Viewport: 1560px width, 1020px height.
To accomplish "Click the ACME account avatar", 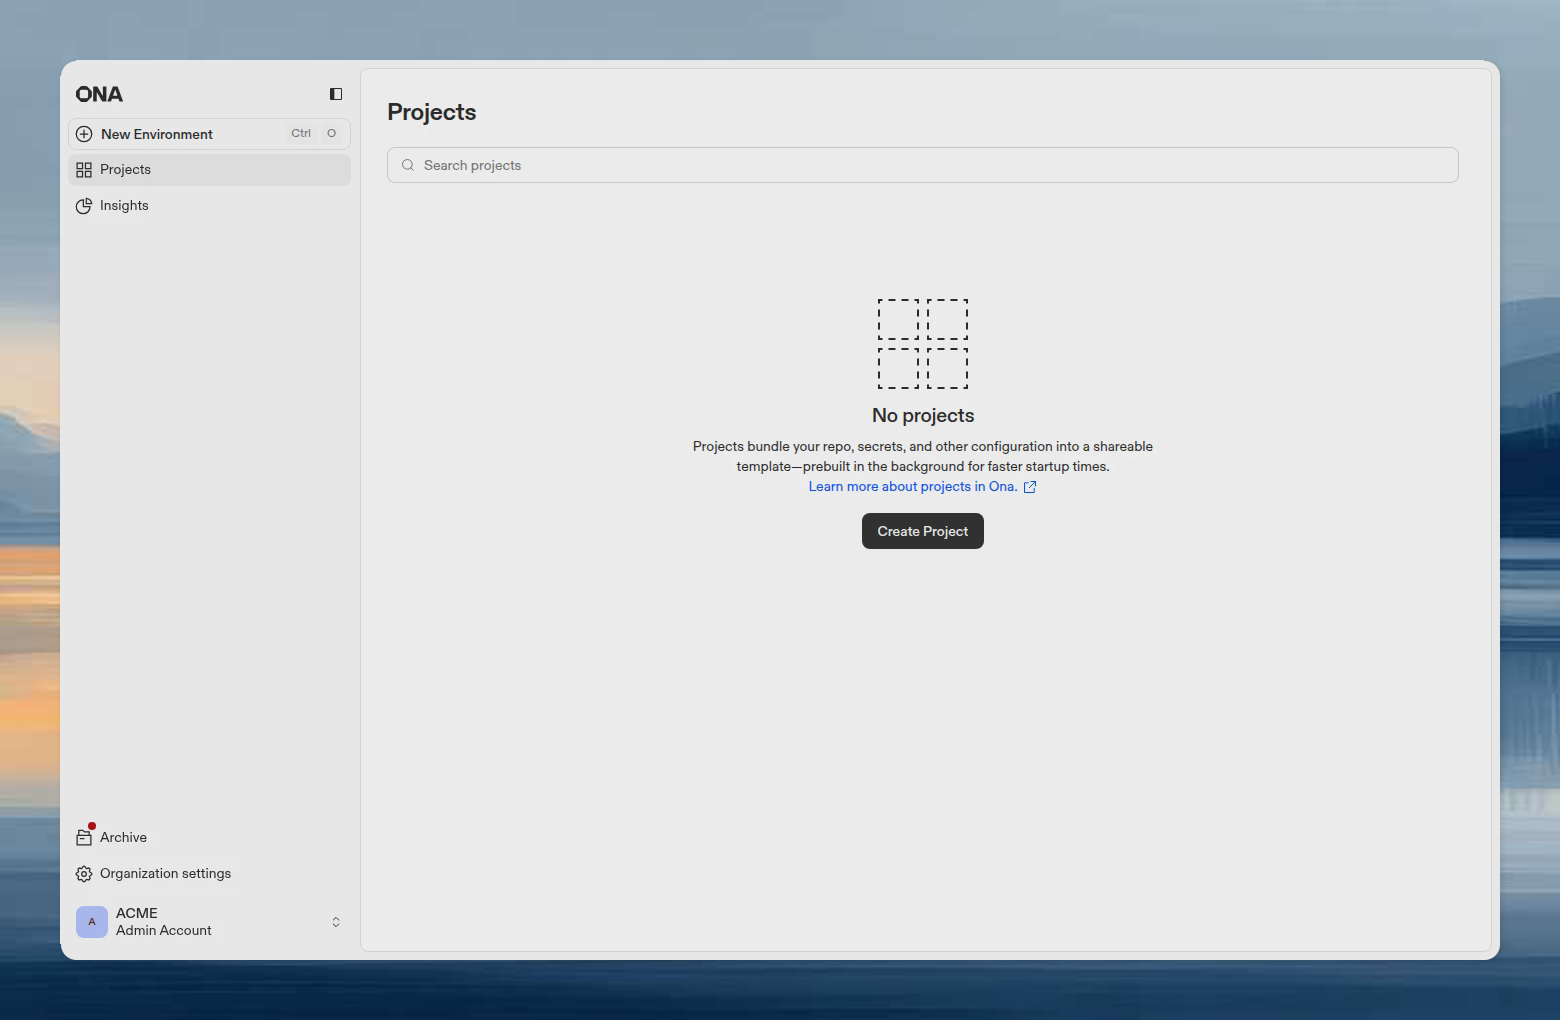I will pos(91,921).
